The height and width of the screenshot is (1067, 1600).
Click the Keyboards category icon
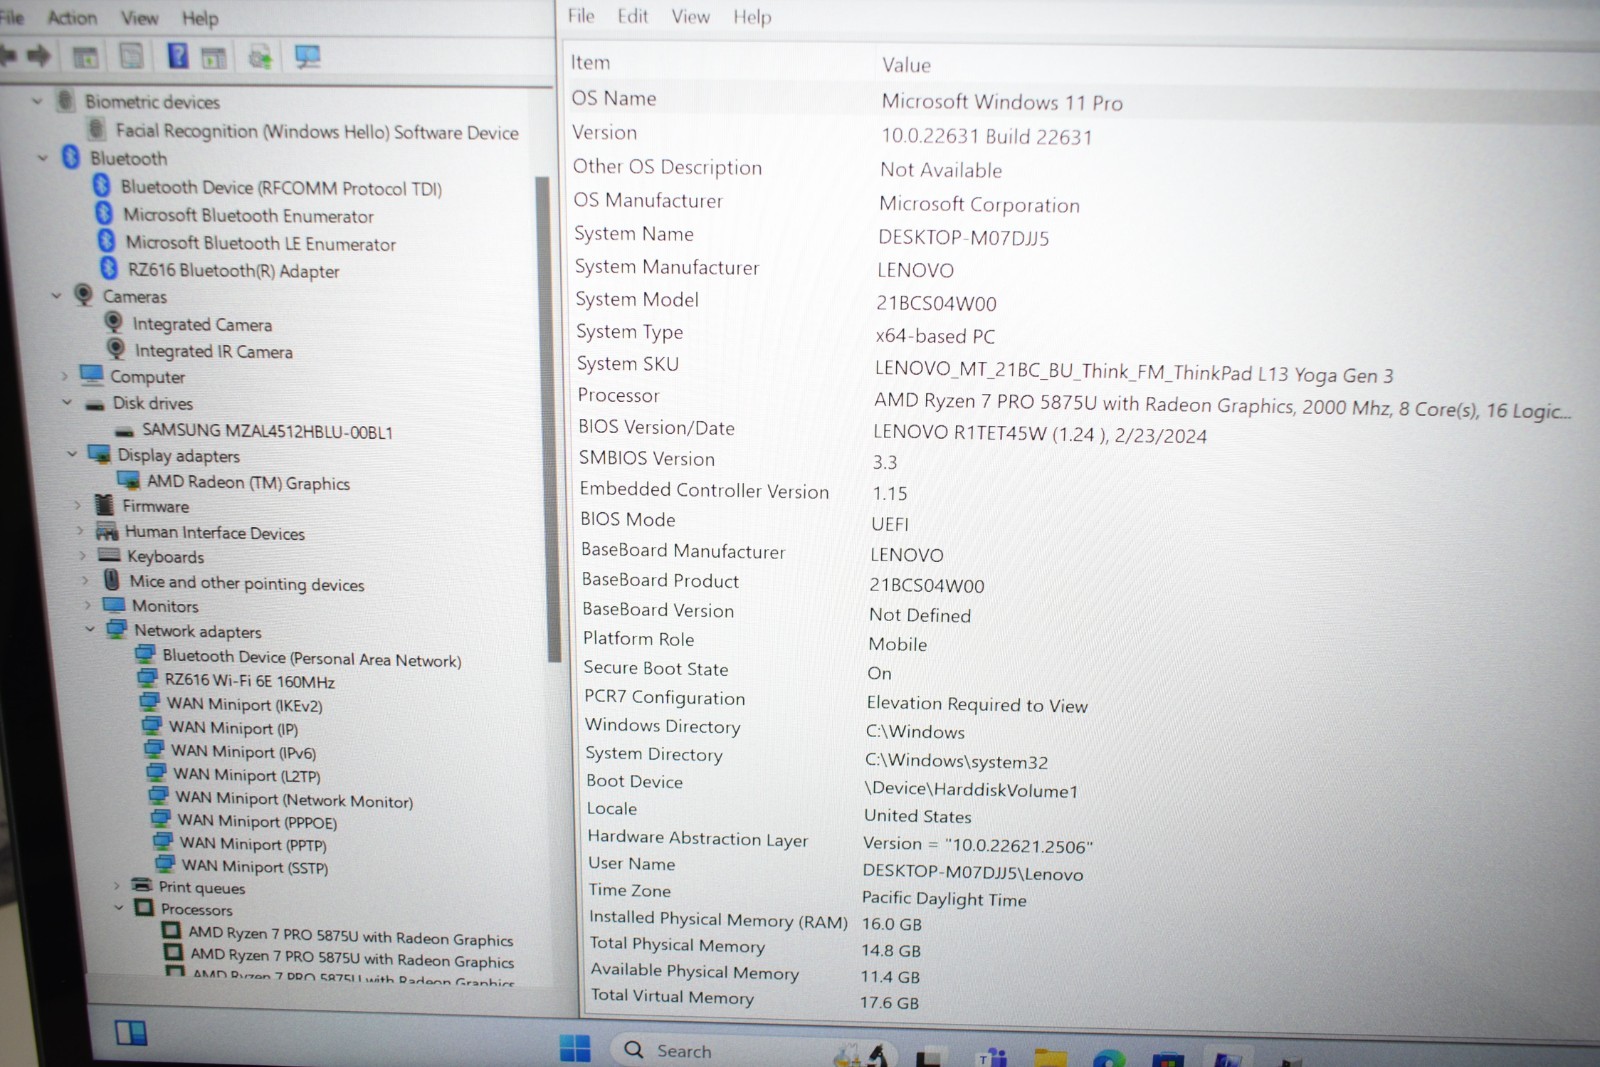pyautogui.click(x=109, y=555)
